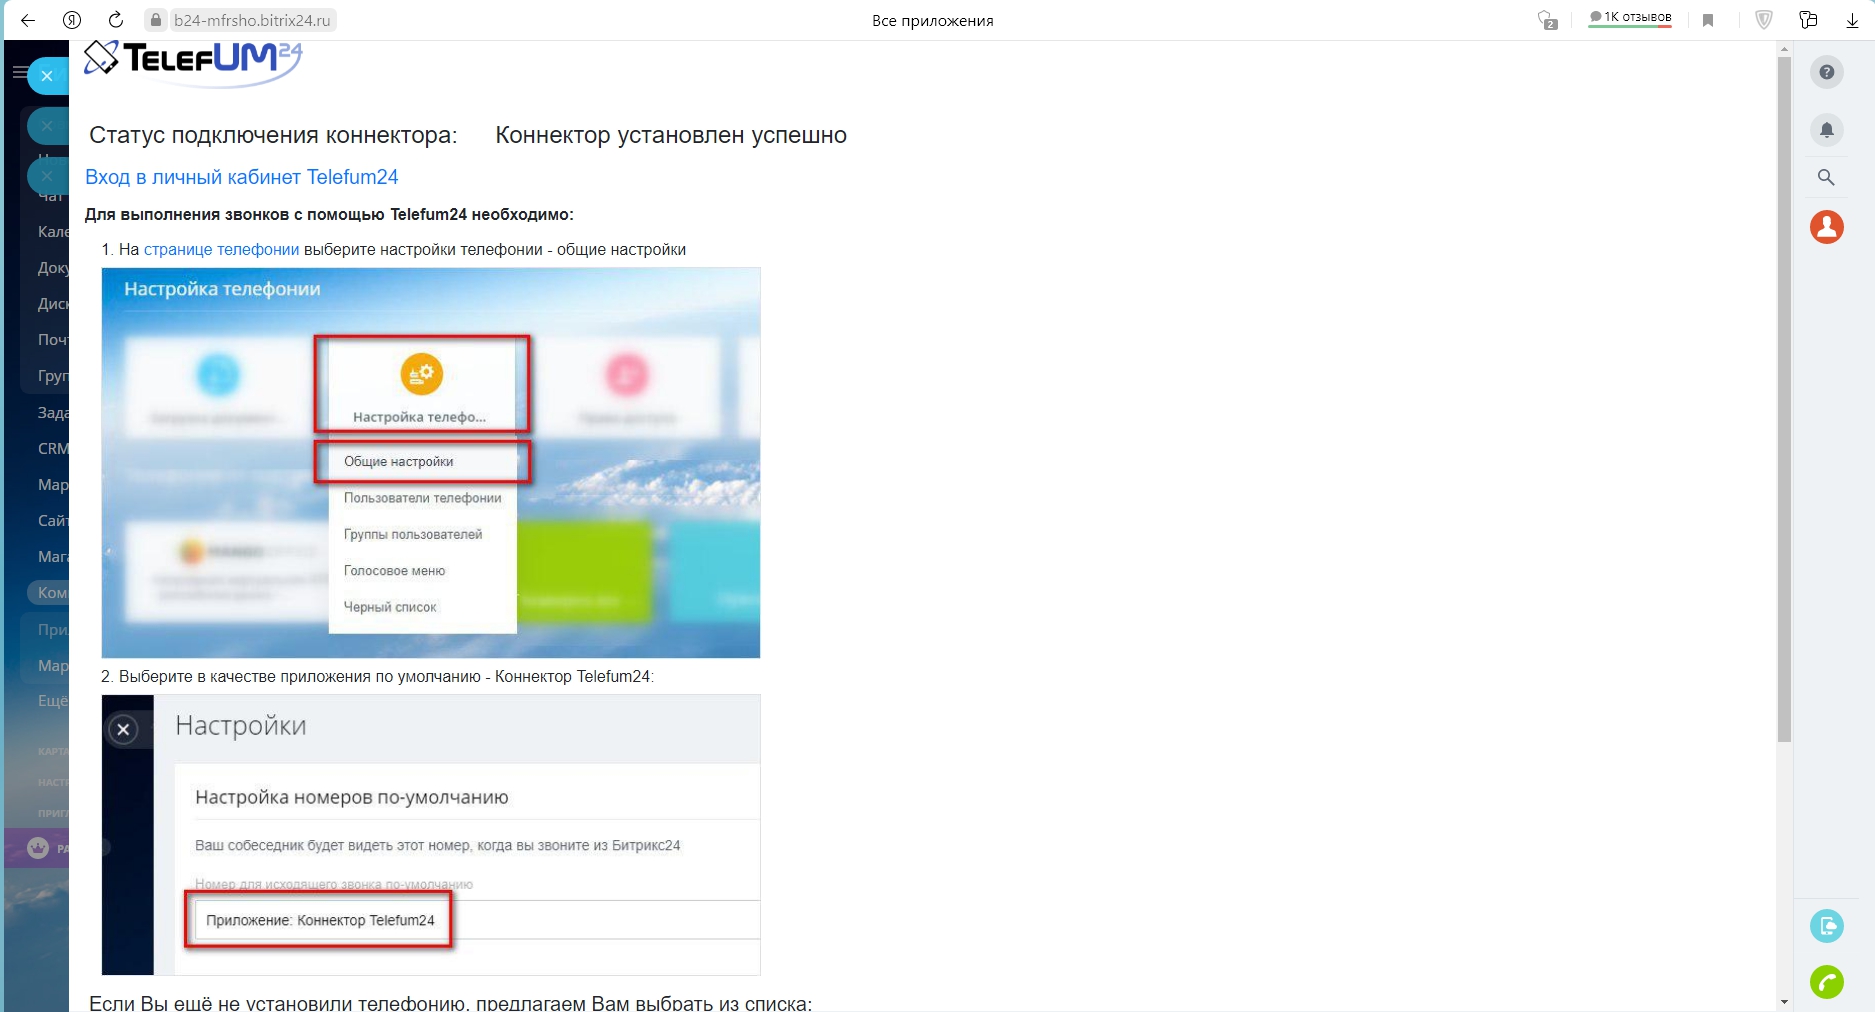The width and height of the screenshot is (1875, 1012).
Task: Click the bold line Для выполнения звонков
Action: pyautogui.click(x=329, y=214)
